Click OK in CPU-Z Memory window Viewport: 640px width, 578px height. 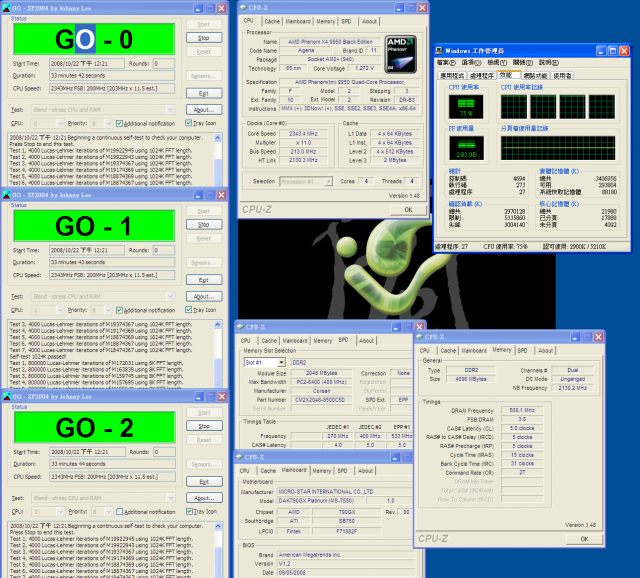[584, 539]
